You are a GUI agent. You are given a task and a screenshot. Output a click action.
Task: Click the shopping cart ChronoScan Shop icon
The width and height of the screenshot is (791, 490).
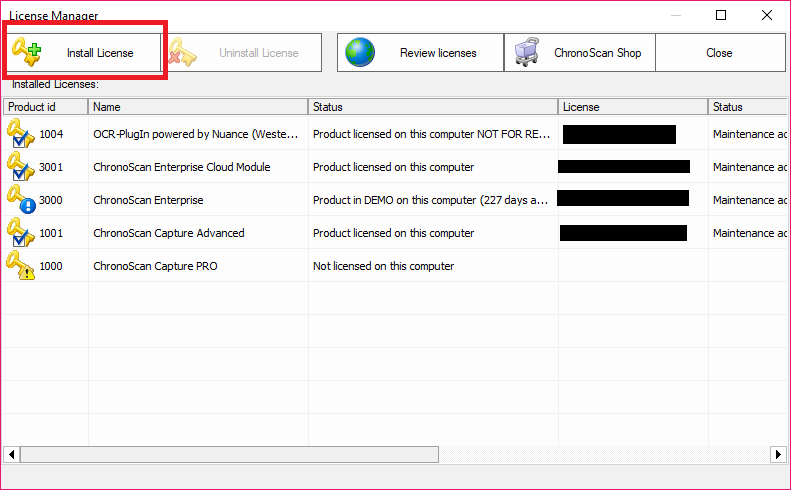pos(528,53)
